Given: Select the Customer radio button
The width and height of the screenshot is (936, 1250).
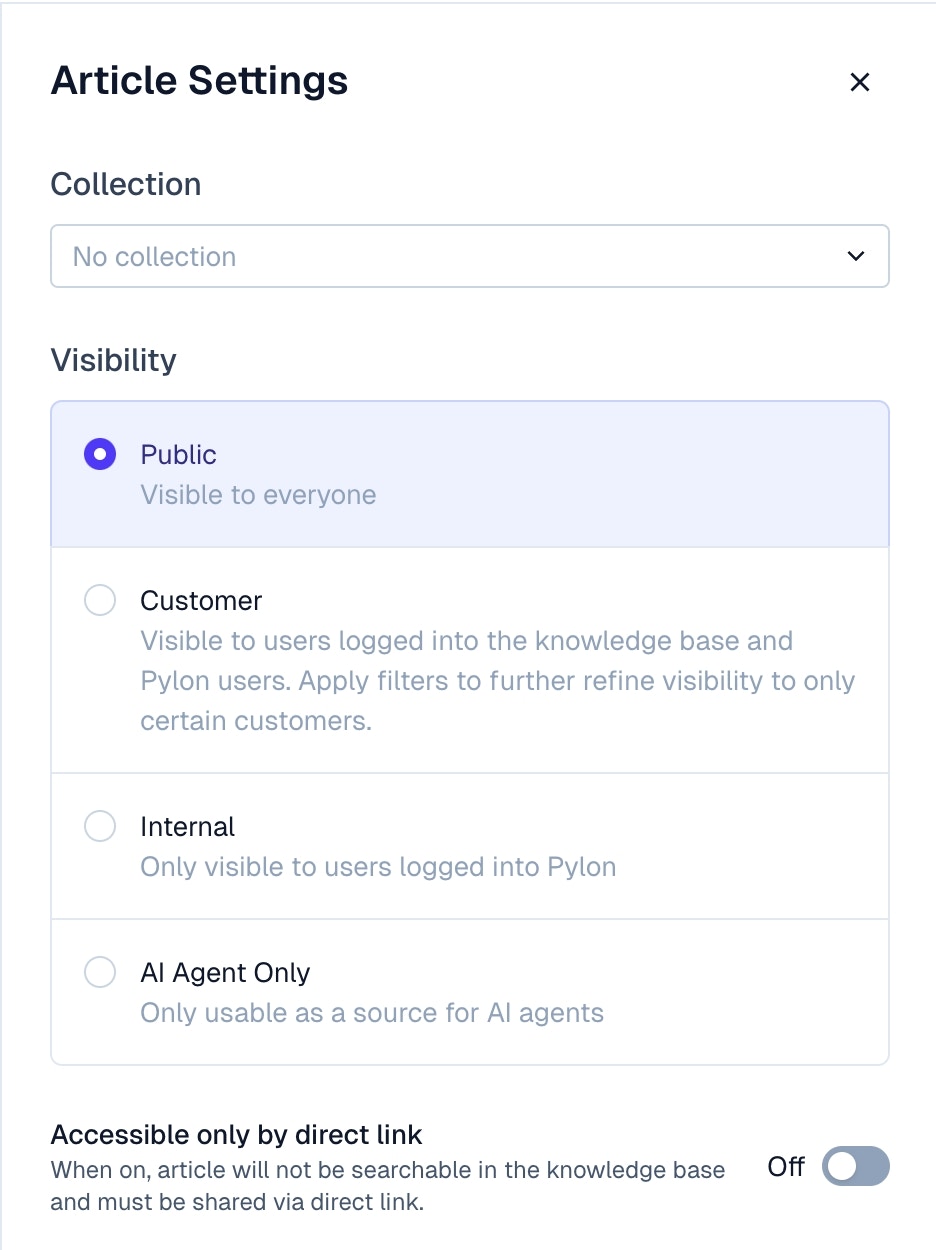Looking at the screenshot, I should coord(100,601).
